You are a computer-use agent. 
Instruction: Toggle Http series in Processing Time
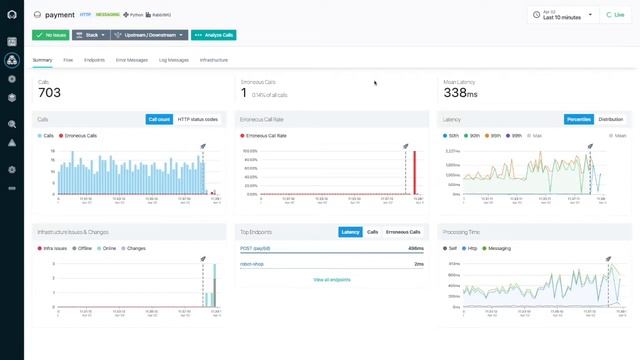pos(469,248)
